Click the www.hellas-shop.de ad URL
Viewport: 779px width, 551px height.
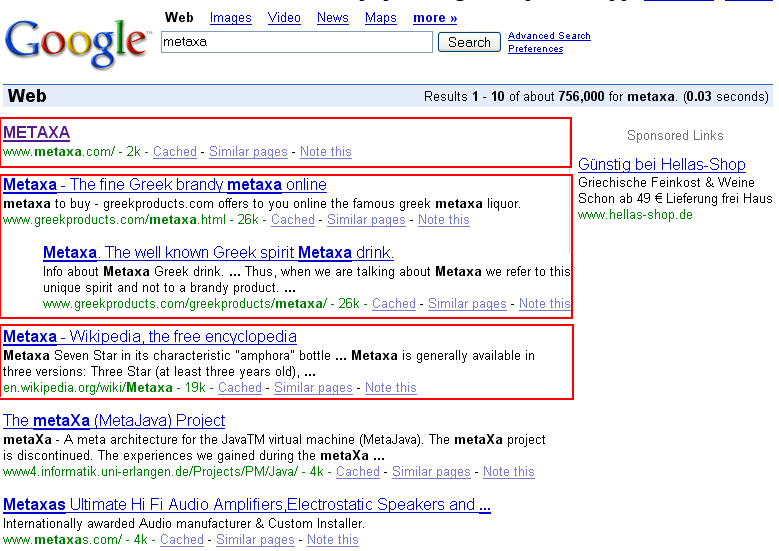(635, 215)
